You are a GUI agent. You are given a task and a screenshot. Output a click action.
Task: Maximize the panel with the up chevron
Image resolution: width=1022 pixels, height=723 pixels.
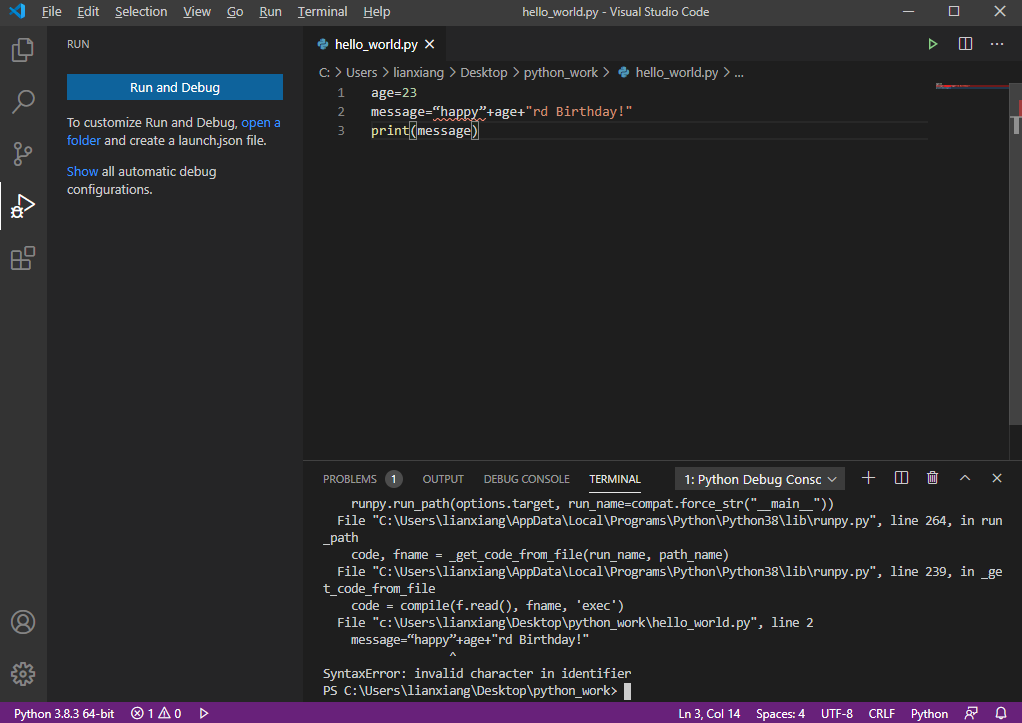[x=965, y=479]
